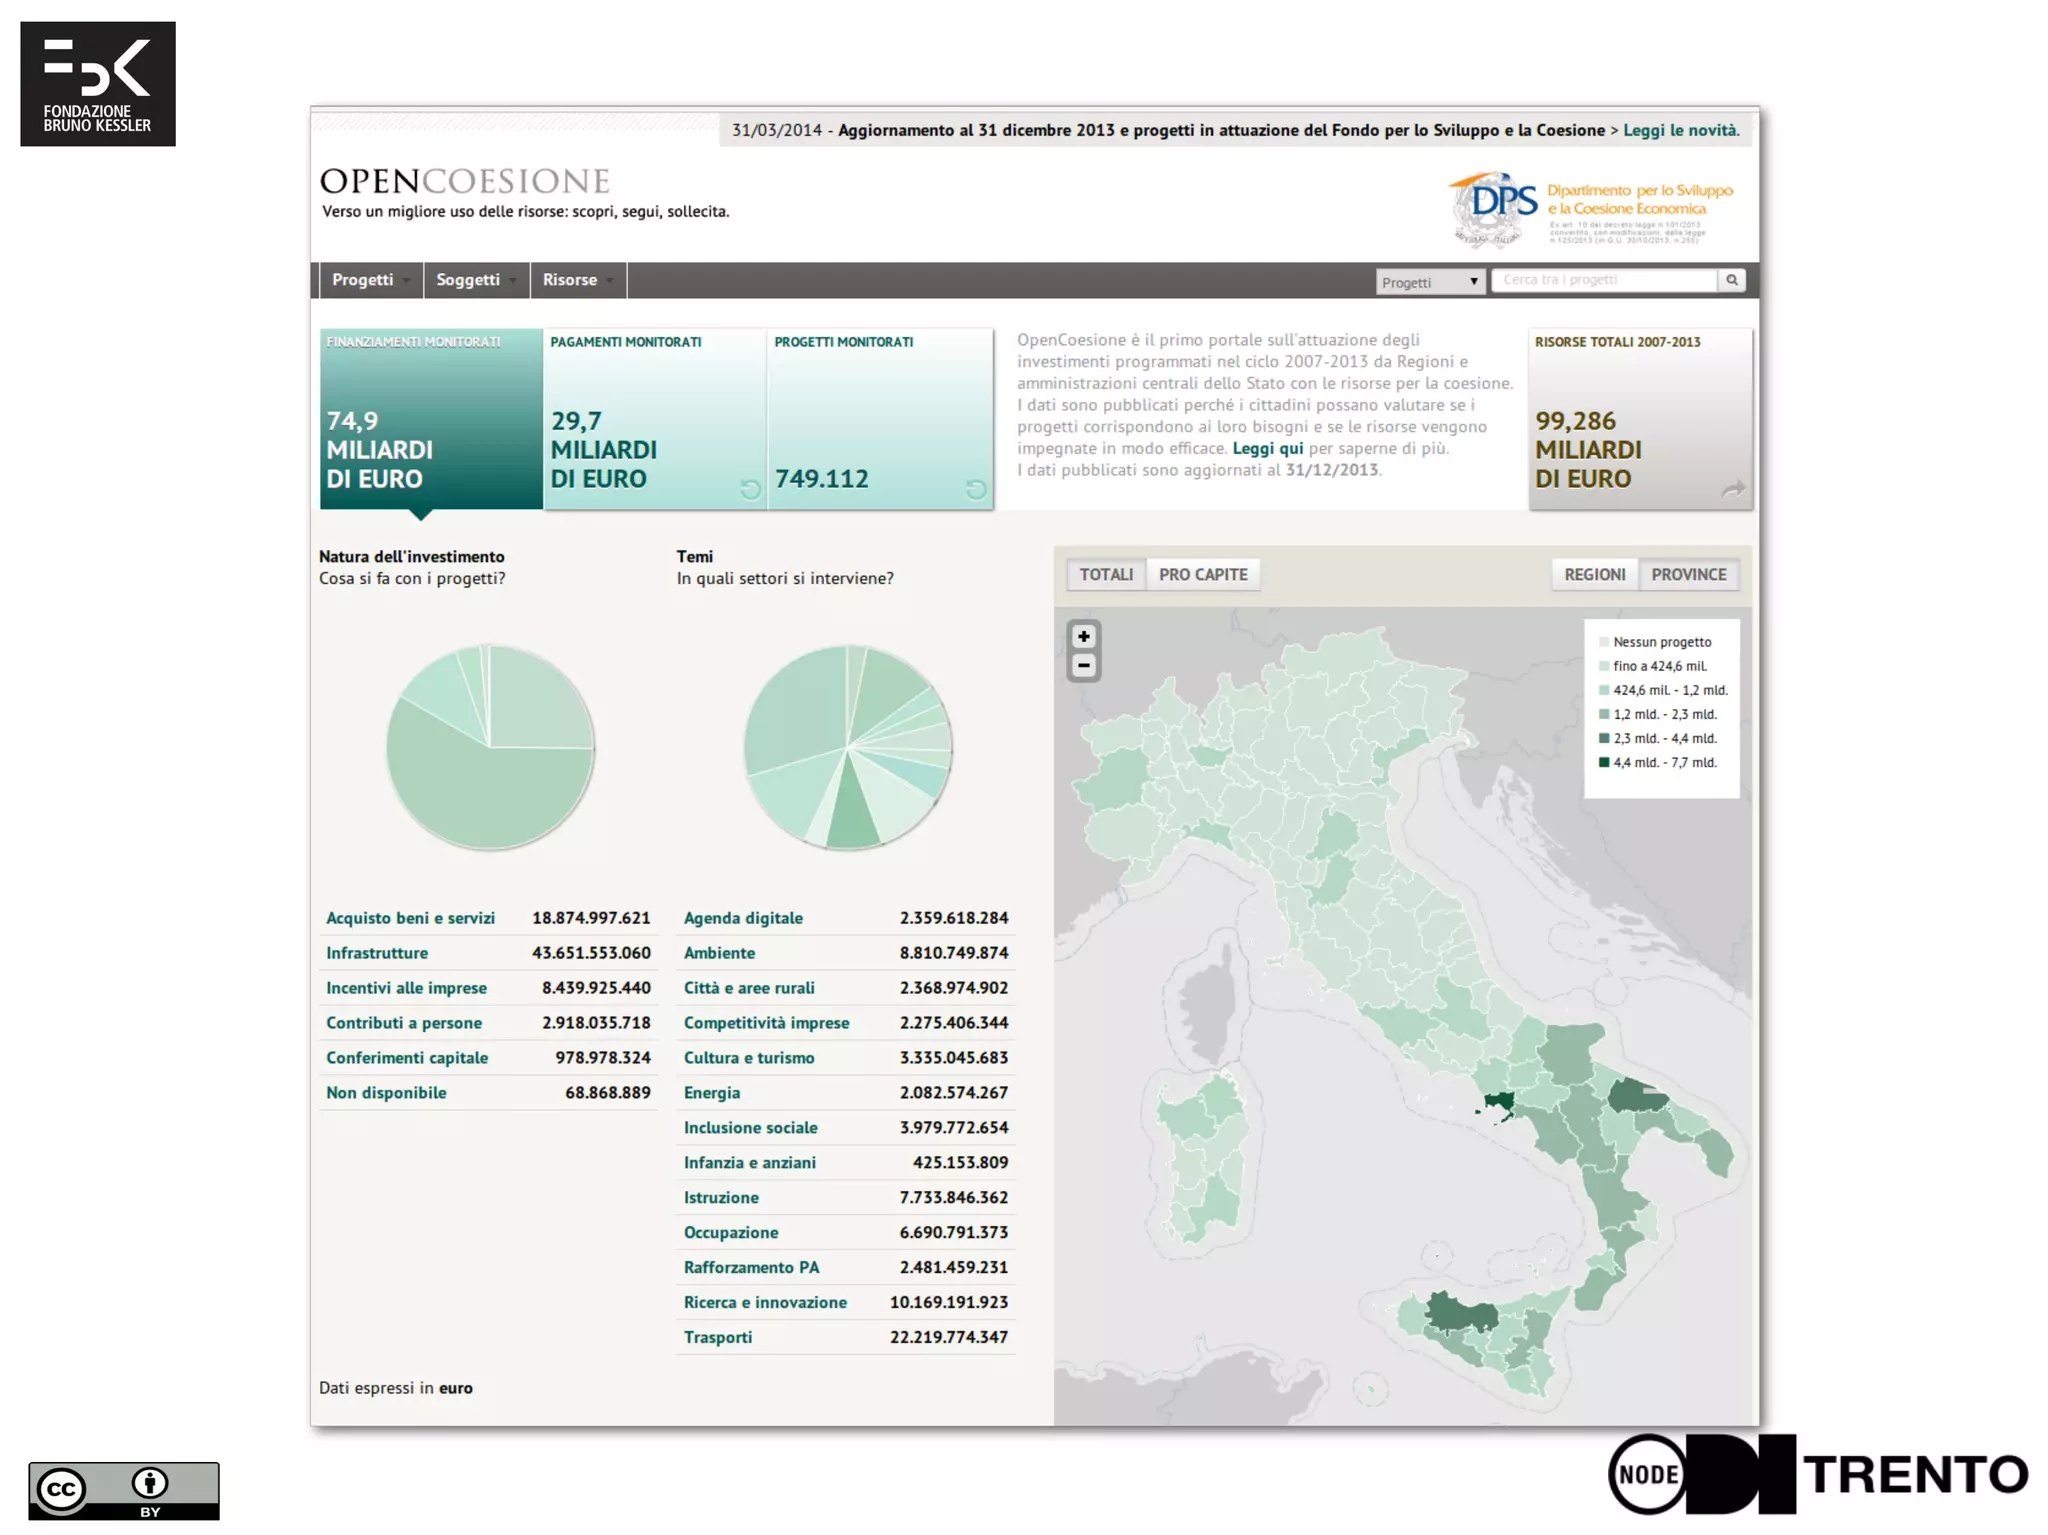Select the Finanziamenti Monitorati tile
2048x1535 pixels.
pos(431,418)
